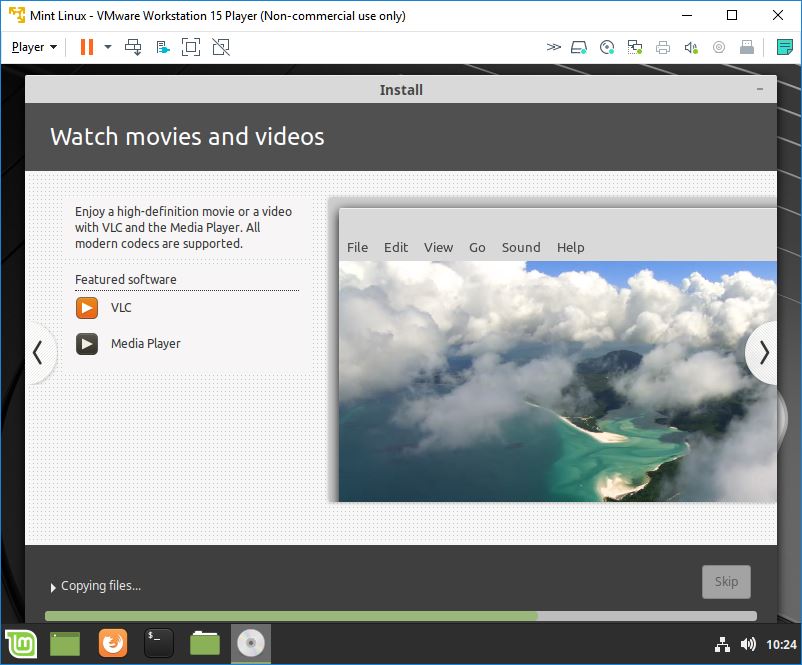The image size is (802, 665).
Task: Click the Show Desktop panel icon
Action: [x=65, y=644]
